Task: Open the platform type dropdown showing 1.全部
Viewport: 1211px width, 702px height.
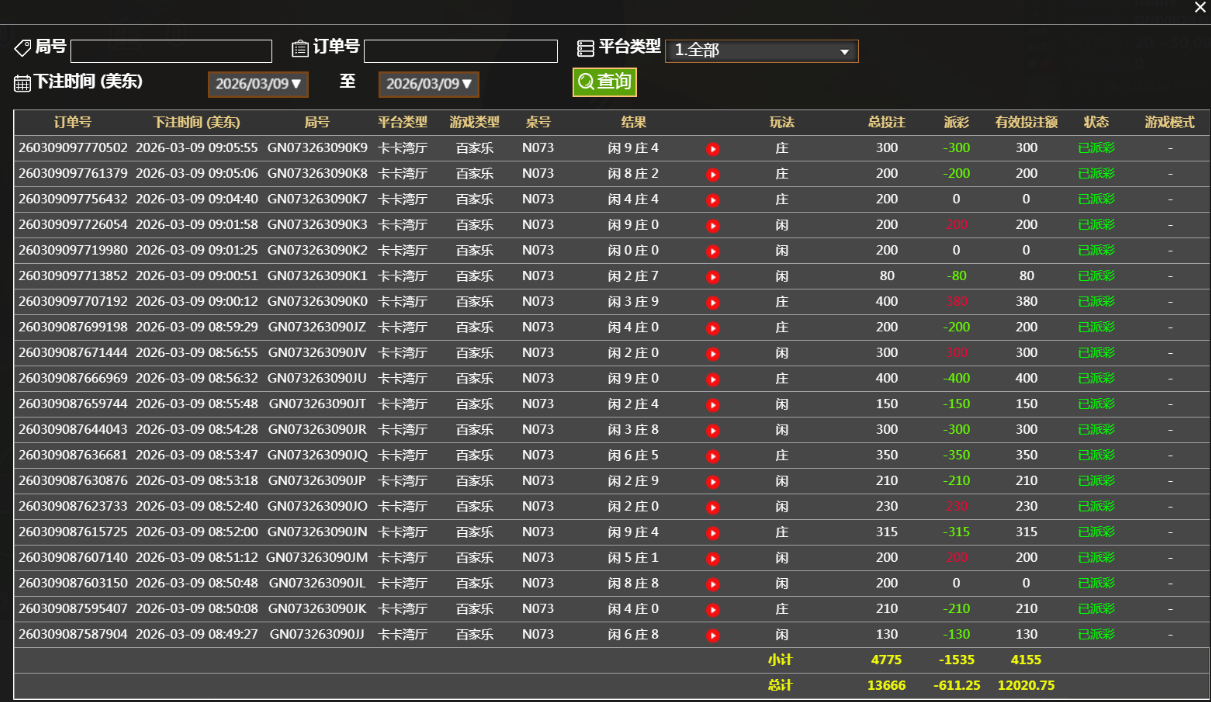Action: click(761, 50)
